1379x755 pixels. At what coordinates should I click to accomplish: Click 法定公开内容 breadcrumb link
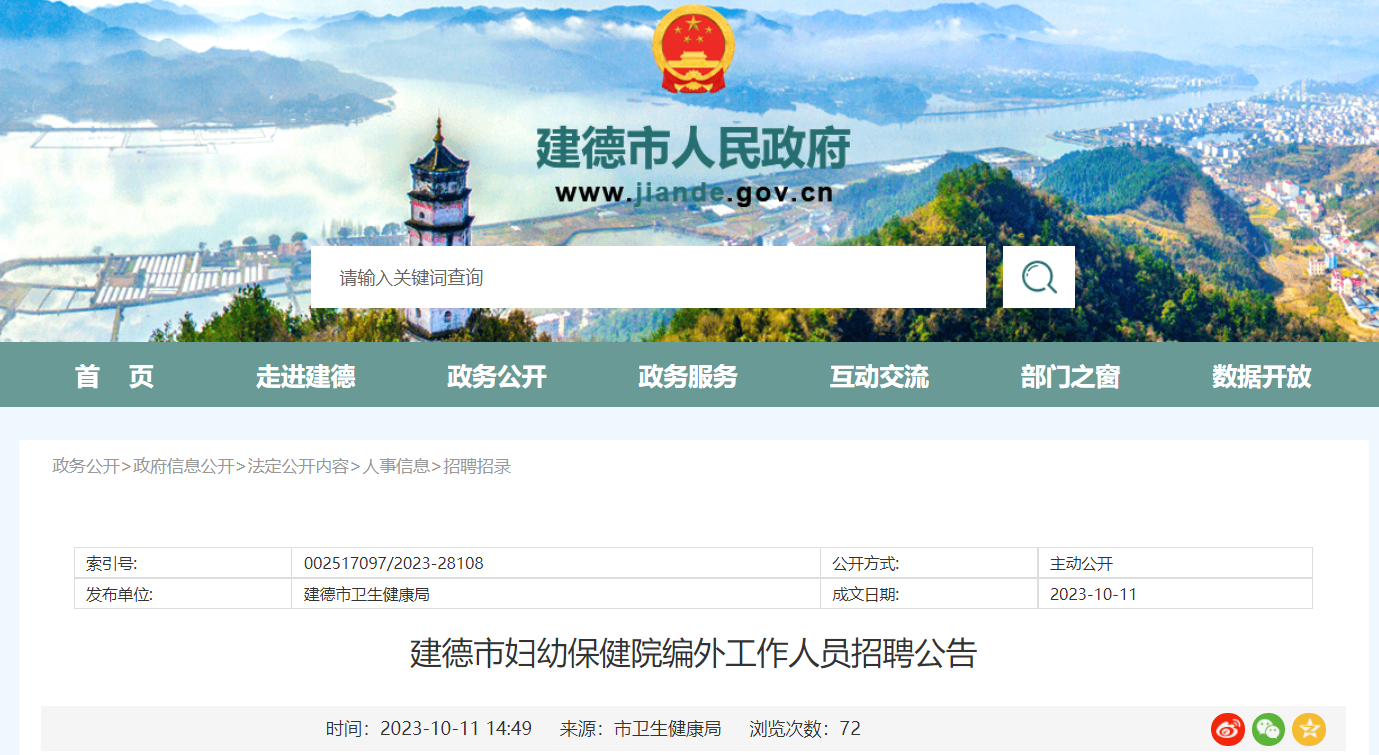tap(298, 466)
